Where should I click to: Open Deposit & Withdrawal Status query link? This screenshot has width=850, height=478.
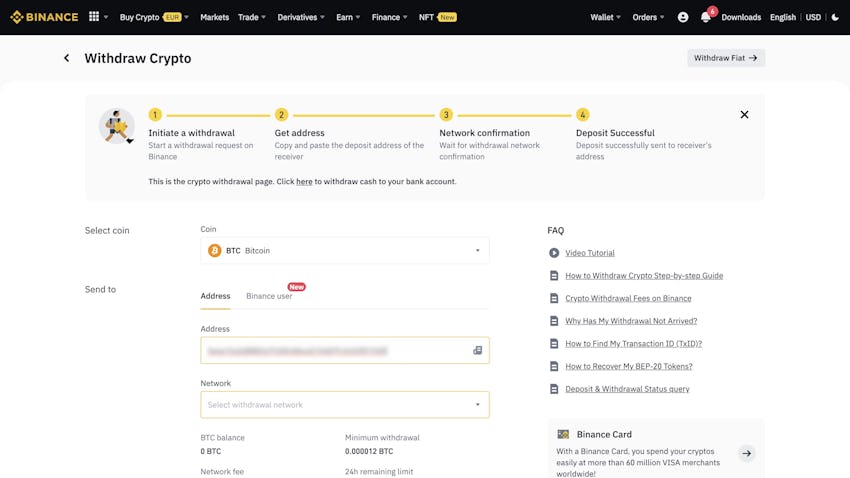coord(627,389)
